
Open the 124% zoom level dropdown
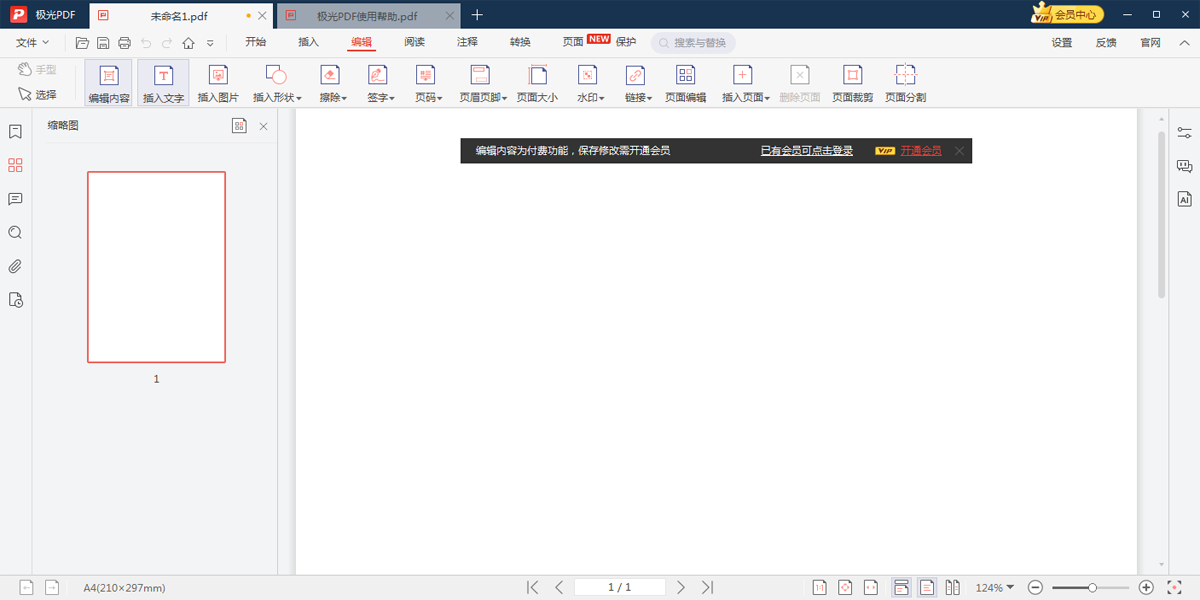point(995,588)
